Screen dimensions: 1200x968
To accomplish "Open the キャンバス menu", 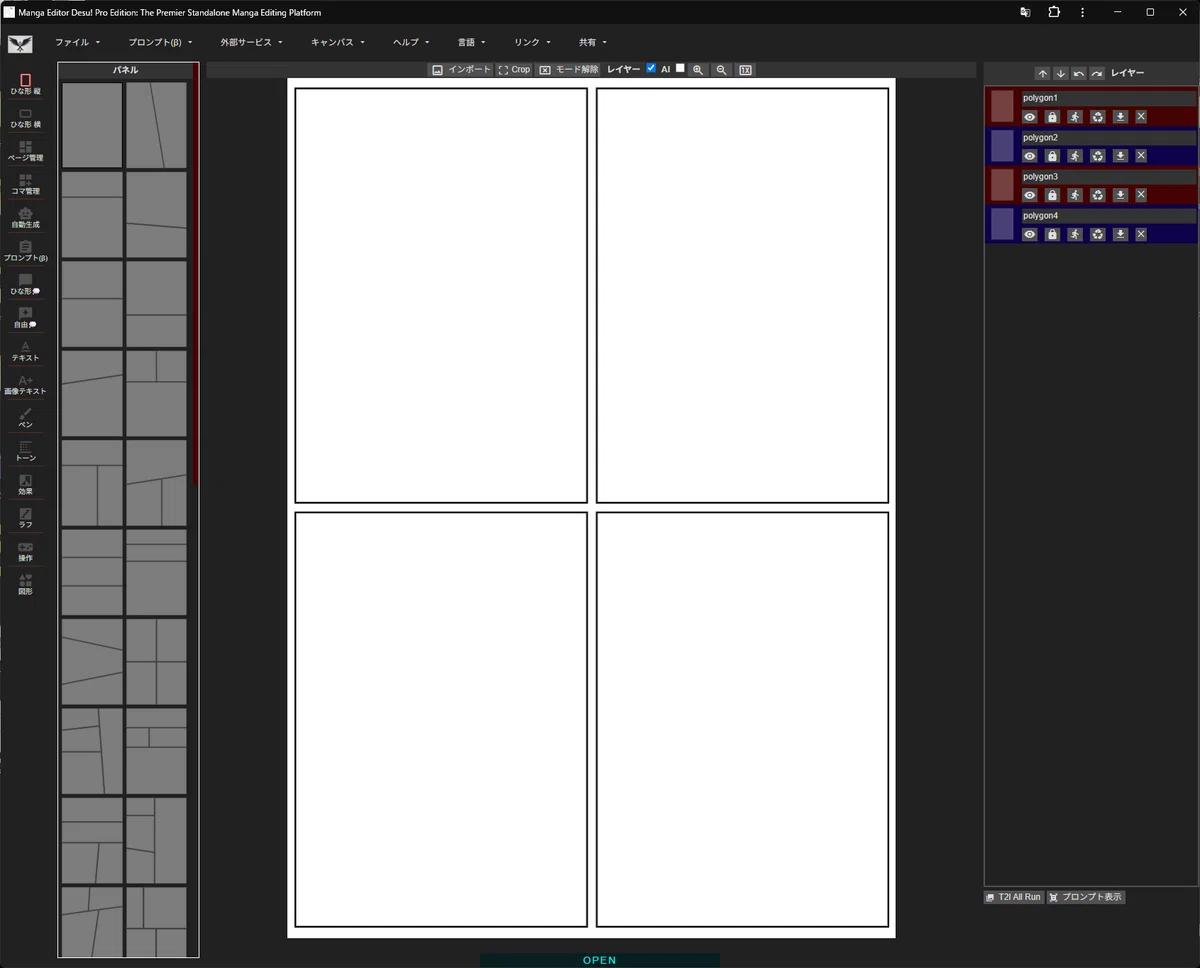I will 338,43.
